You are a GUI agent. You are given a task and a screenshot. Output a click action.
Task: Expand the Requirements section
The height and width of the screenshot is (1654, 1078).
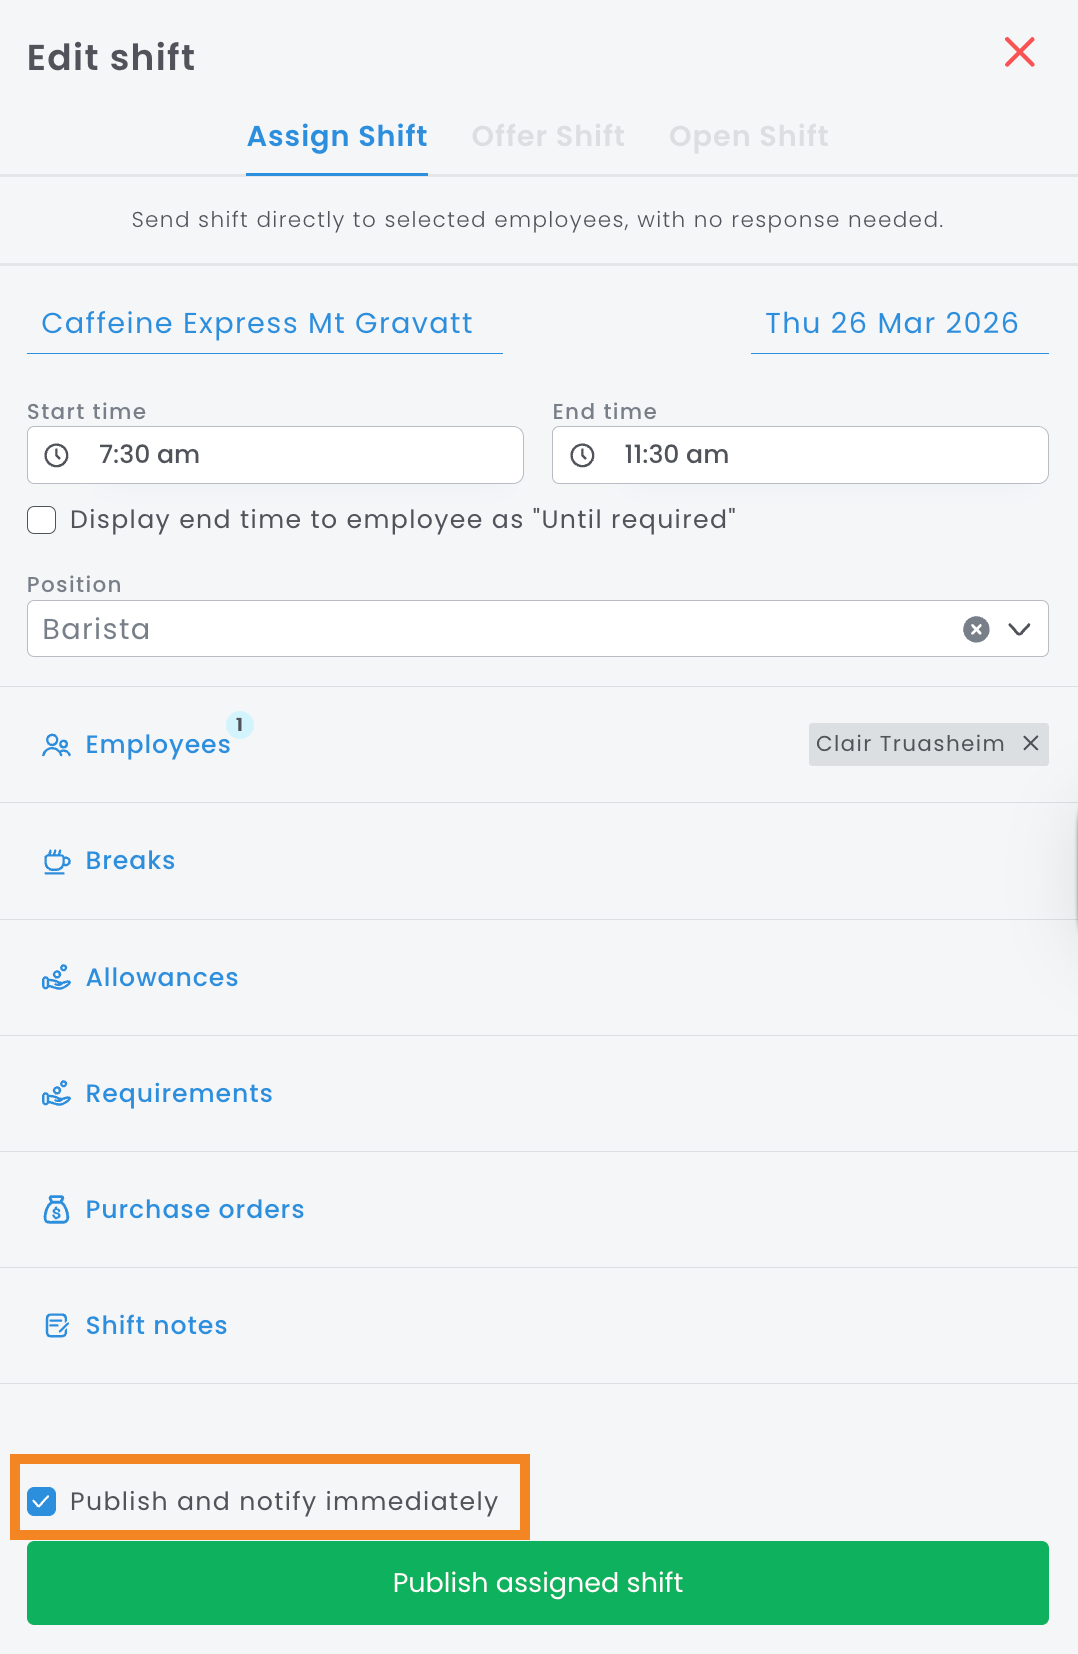179,1094
